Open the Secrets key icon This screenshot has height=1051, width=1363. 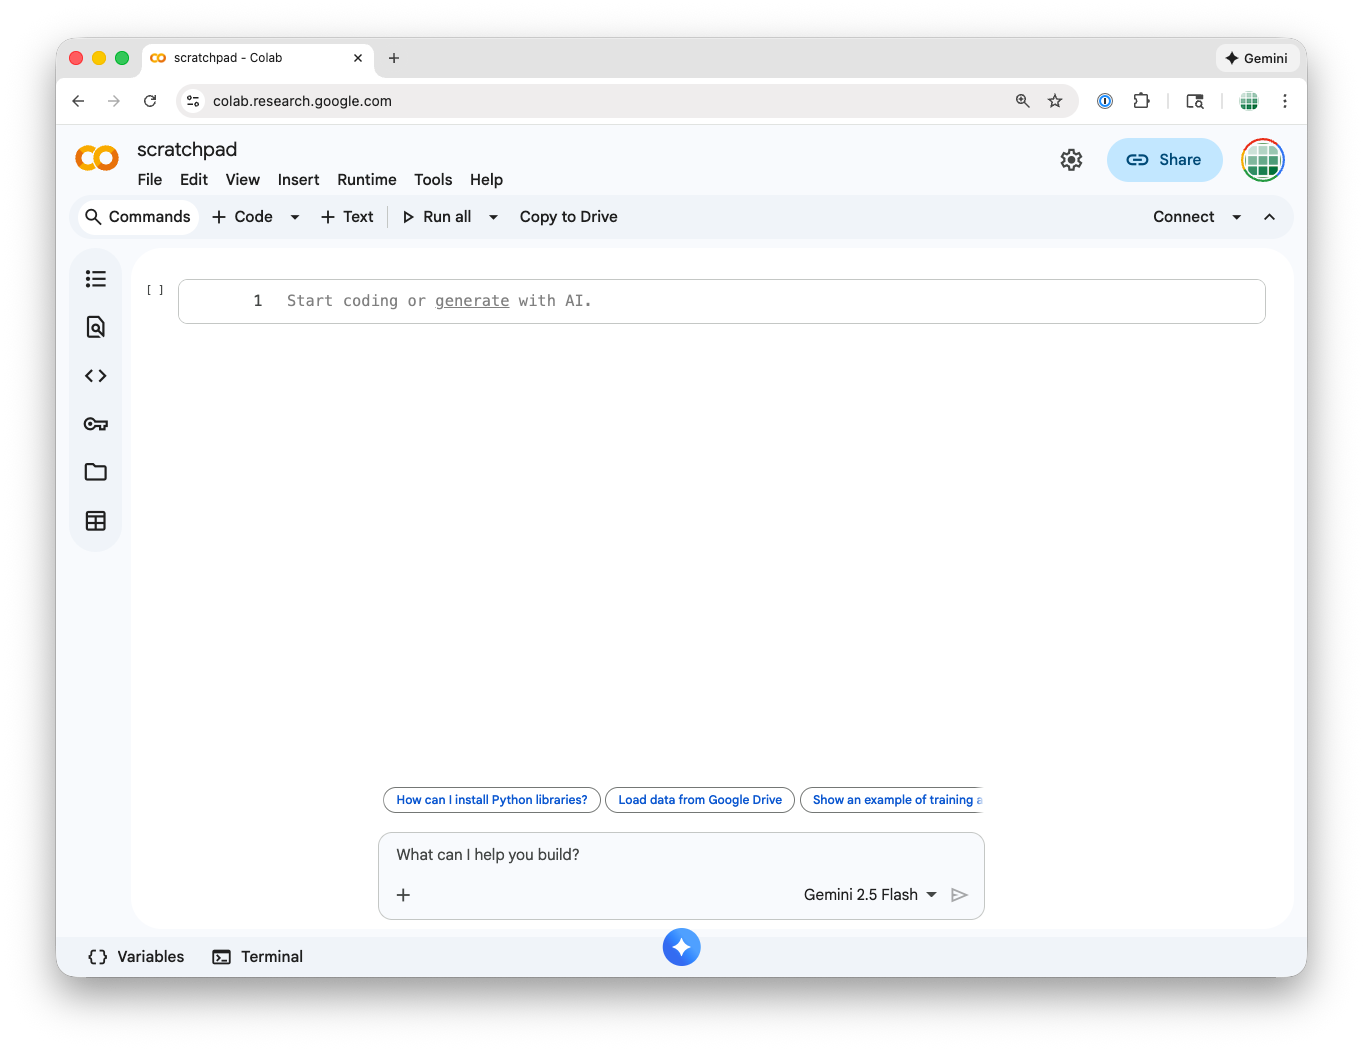(x=96, y=424)
